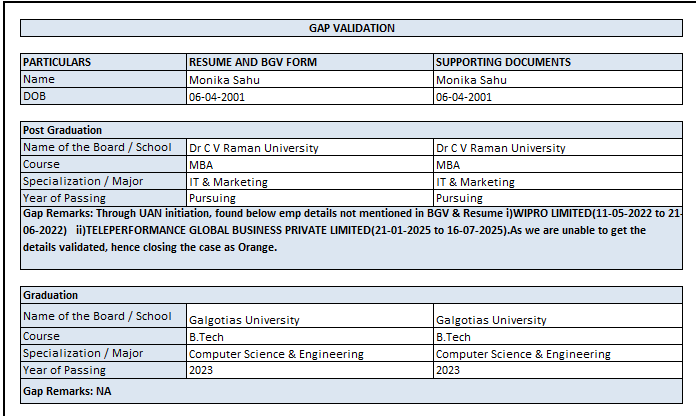
Task: Select the PARTICULARS header cell
Action: pyautogui.click(x=57, y=62)
